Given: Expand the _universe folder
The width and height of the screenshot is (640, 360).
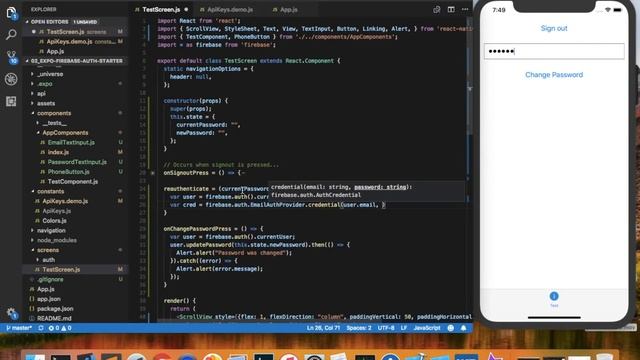Looking at the screenshot, I should click(50, 74).
